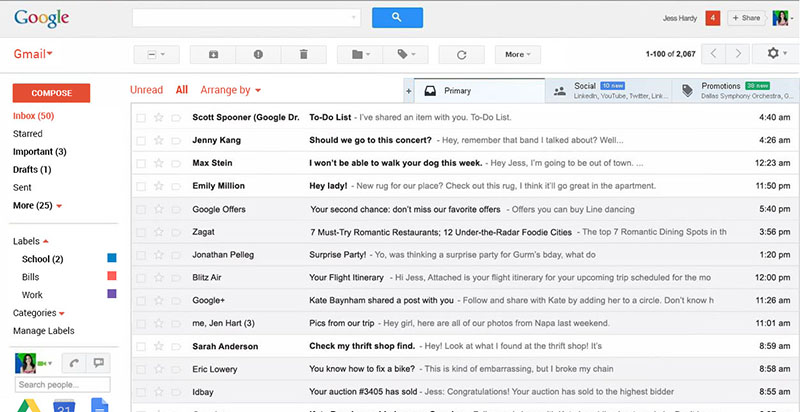Open the red notifications badge showing 4
This screenshot has height=412, width=800.
(x=713, y=18)
